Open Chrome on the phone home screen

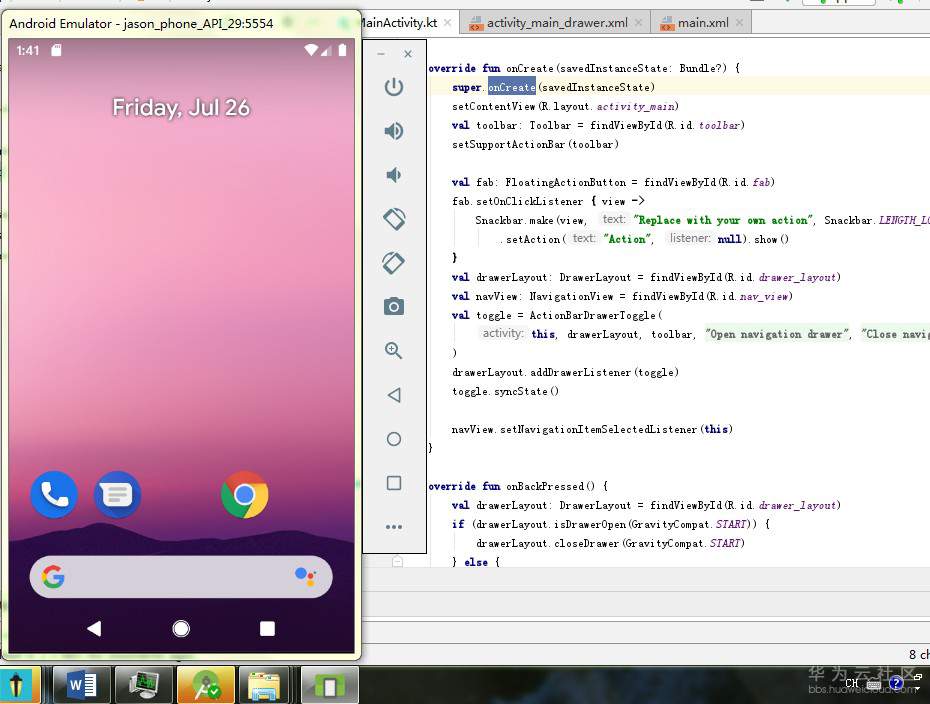click(x=245, y=495)
